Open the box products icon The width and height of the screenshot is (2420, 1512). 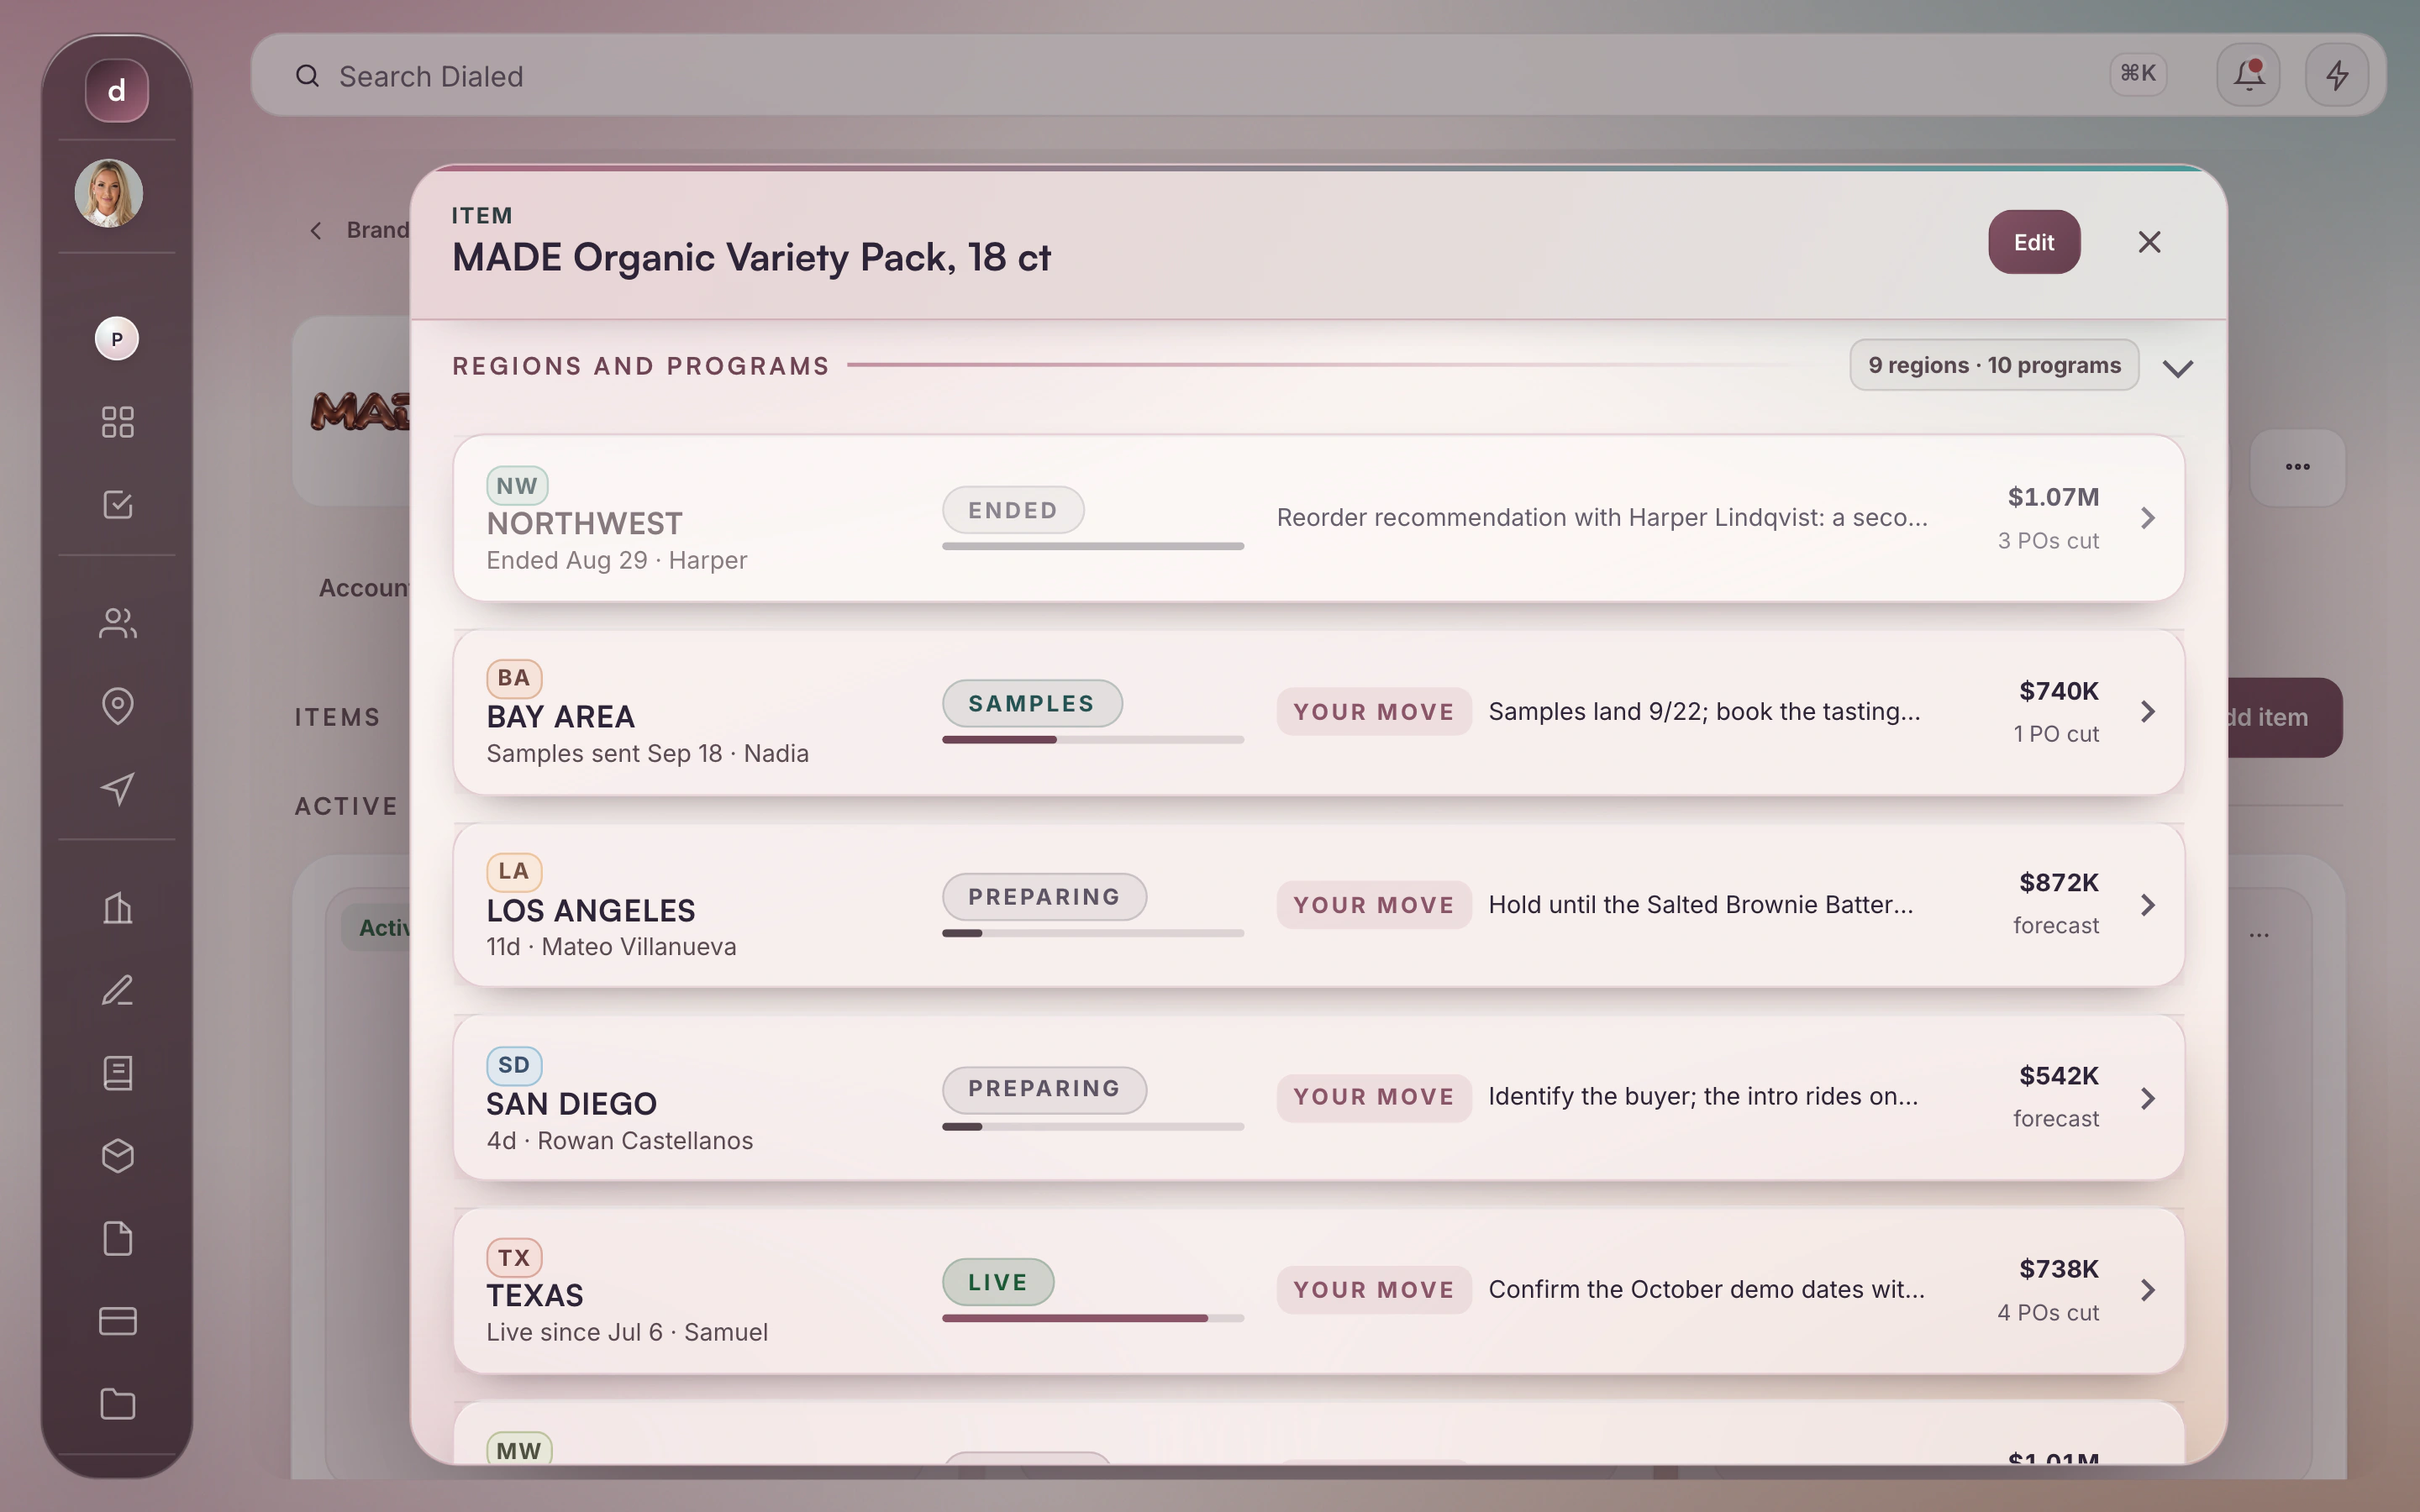[x=118, y=1156]
